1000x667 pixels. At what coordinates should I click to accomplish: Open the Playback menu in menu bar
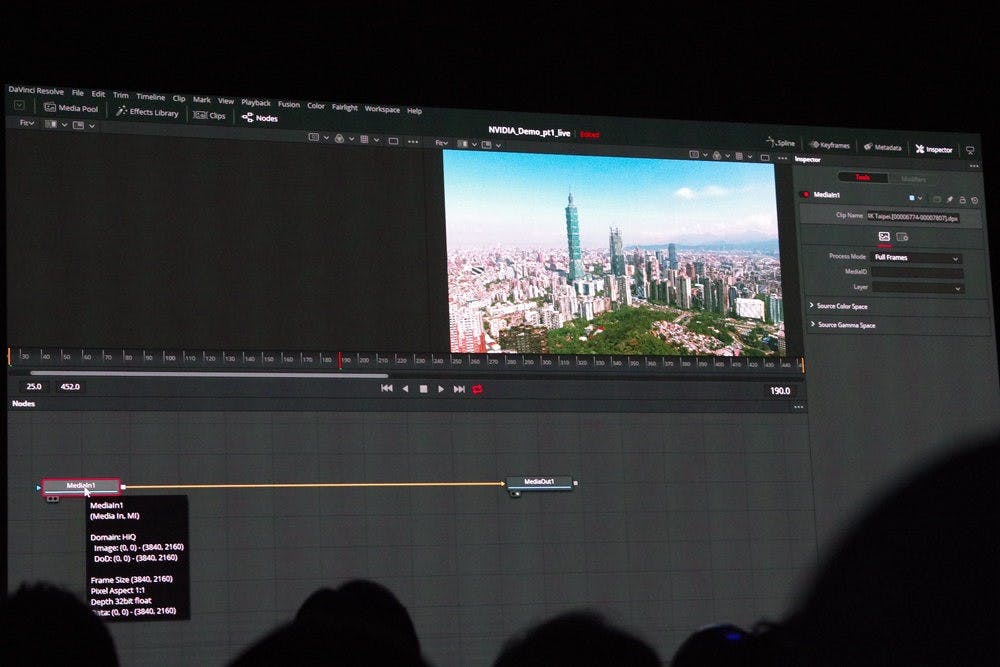(x=255, y=102)
